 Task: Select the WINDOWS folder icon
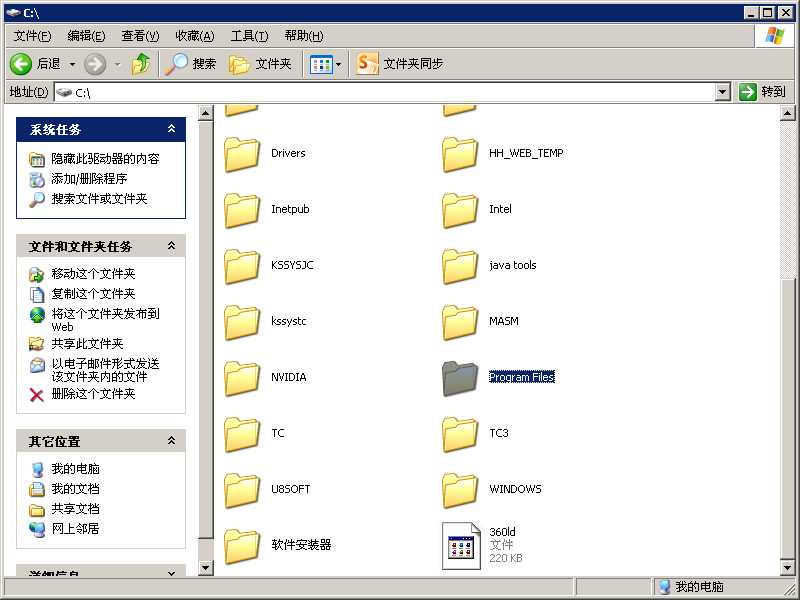point(460,490)
